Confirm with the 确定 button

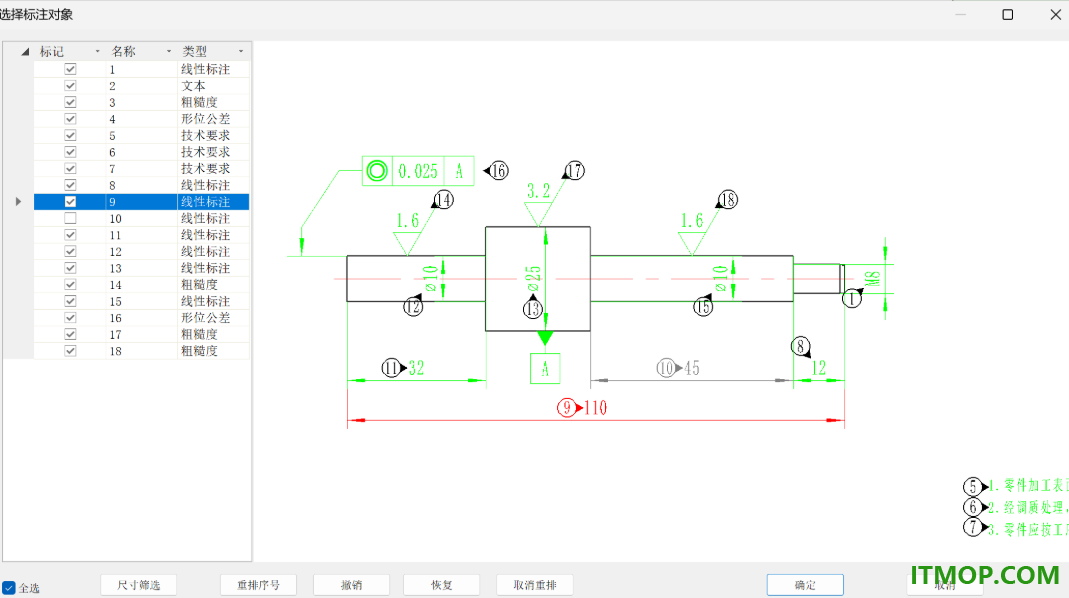click(x=805, y=585)
